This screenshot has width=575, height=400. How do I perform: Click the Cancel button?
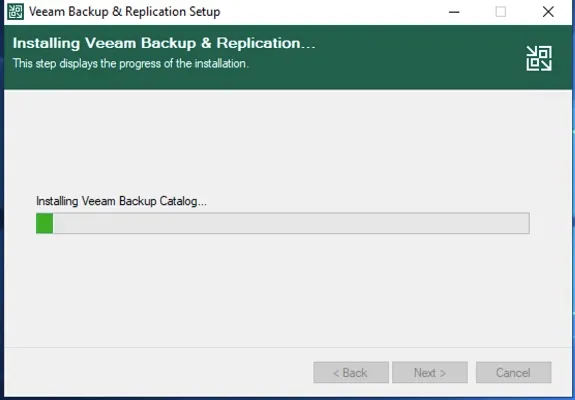513,373
